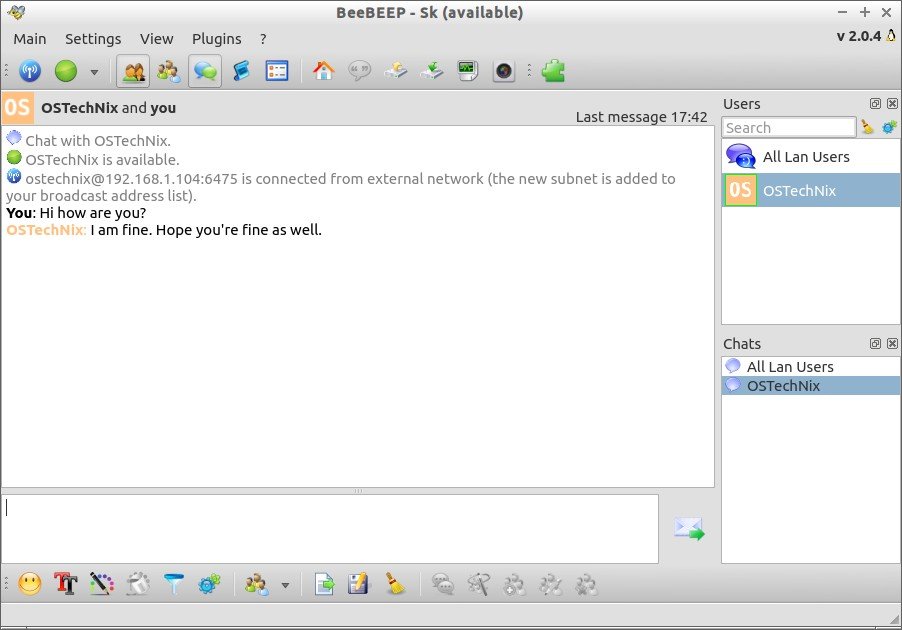Toggle the chats panel toolbar button
Image resolution: width=902 pixels, height=630 pixels.
[205, 71]
